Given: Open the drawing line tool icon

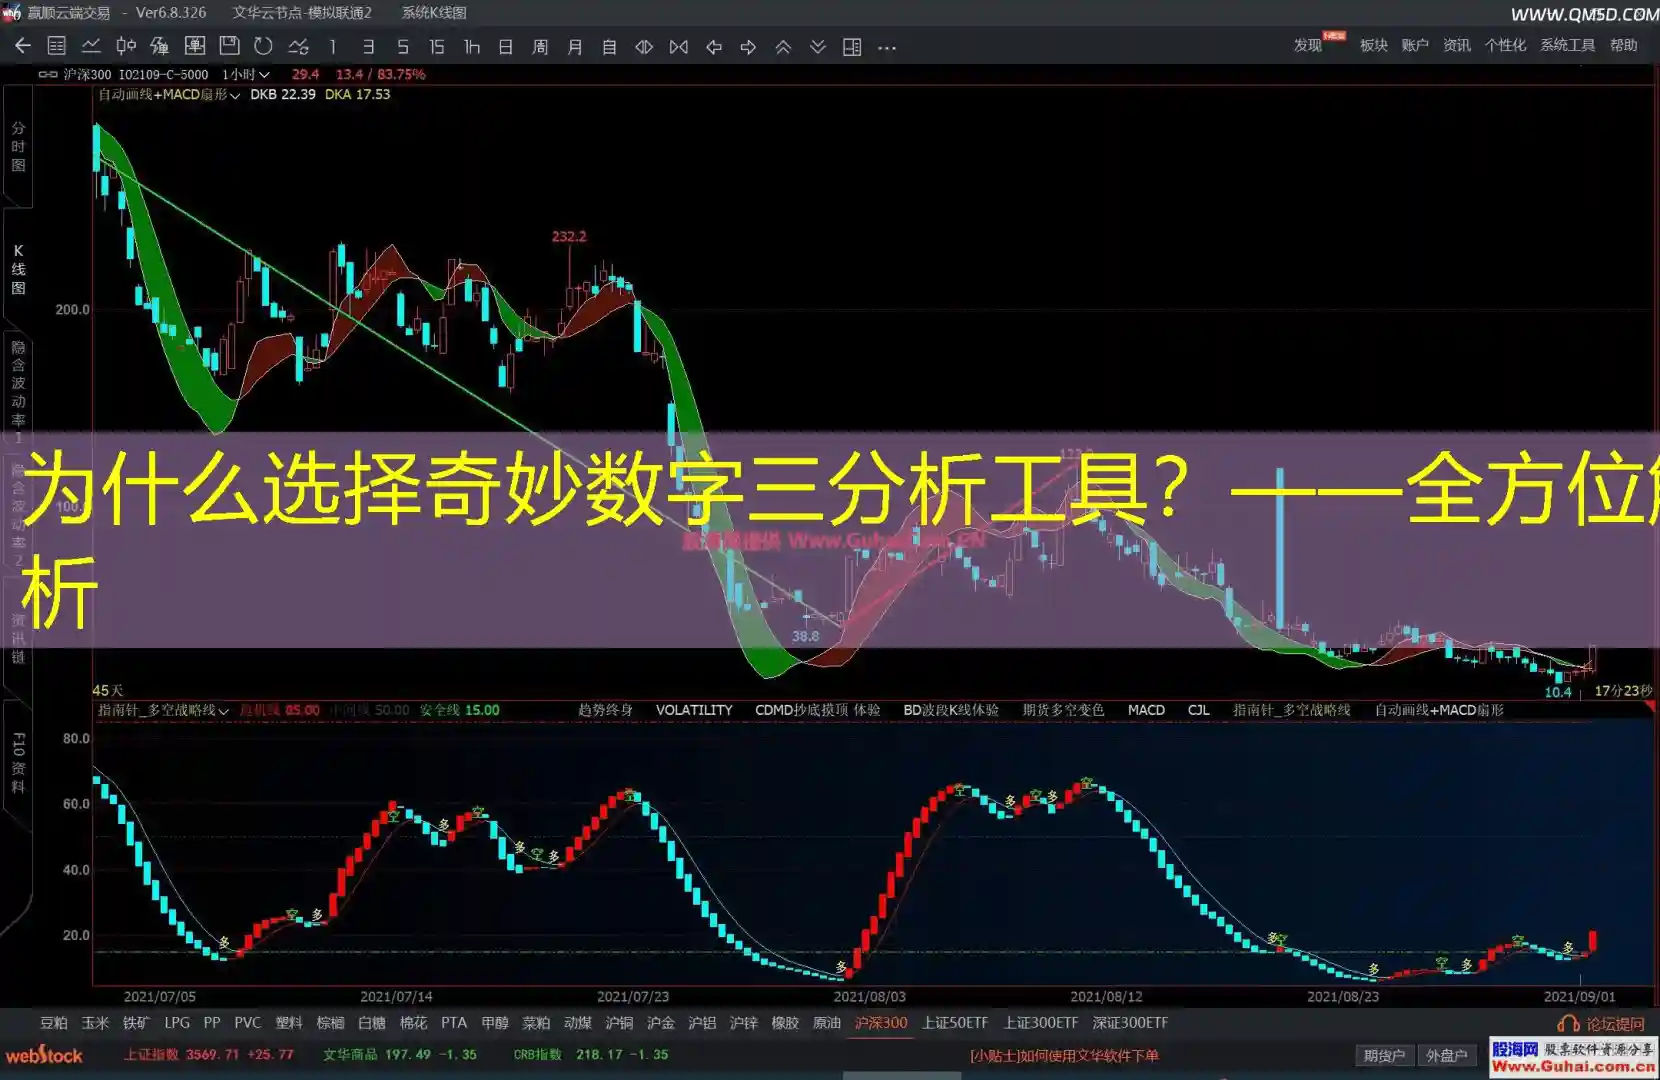Looking at the screenshot, I should click(298, 46).
